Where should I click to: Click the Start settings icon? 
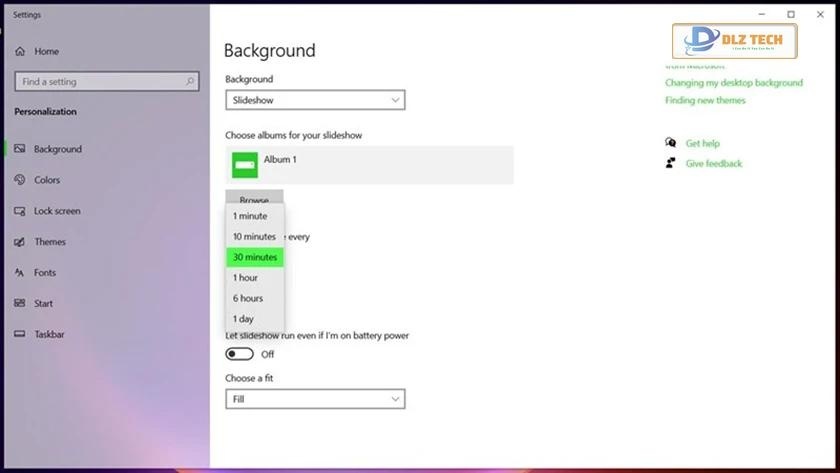point(20,304)
